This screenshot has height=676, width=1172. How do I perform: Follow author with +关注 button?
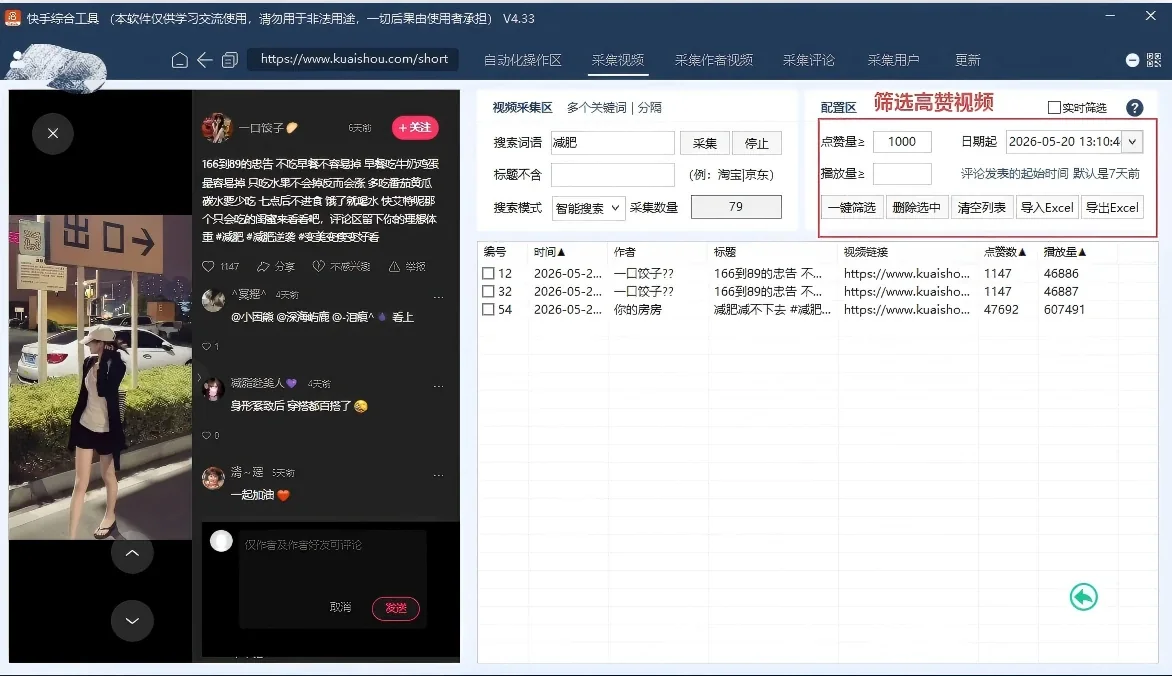click(415, 128)
